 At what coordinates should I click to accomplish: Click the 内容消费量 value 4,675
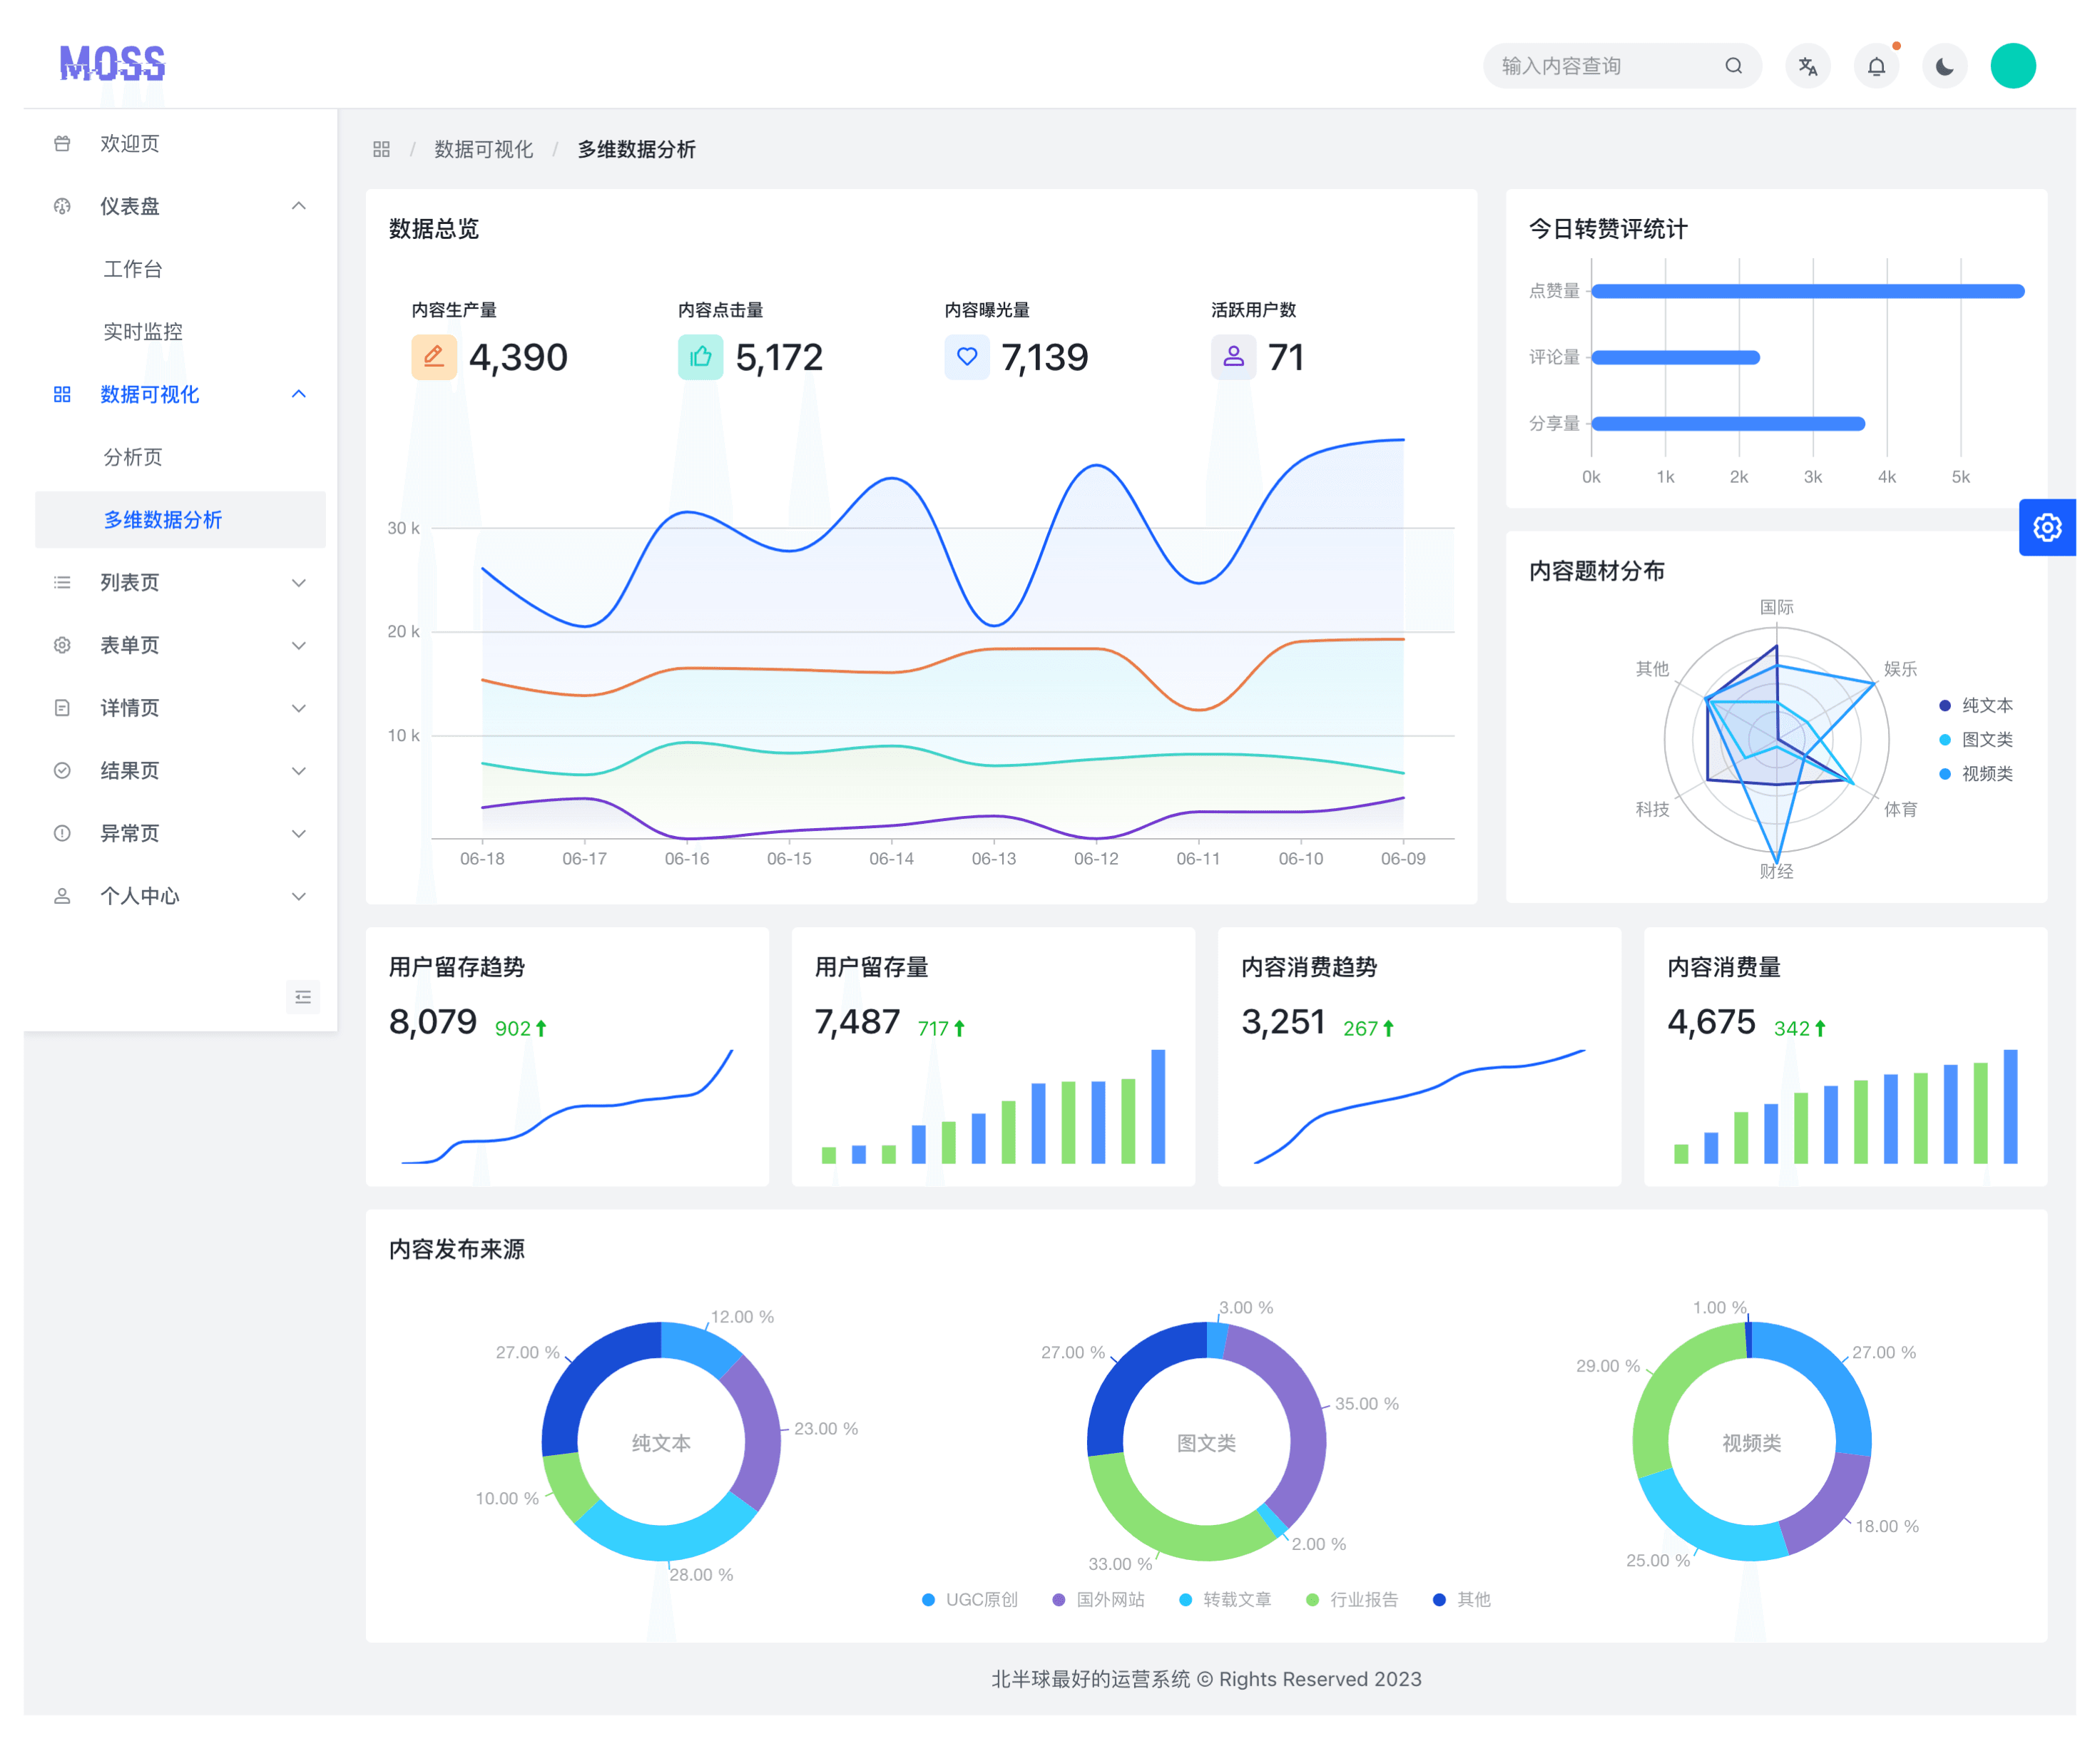1711,1022
